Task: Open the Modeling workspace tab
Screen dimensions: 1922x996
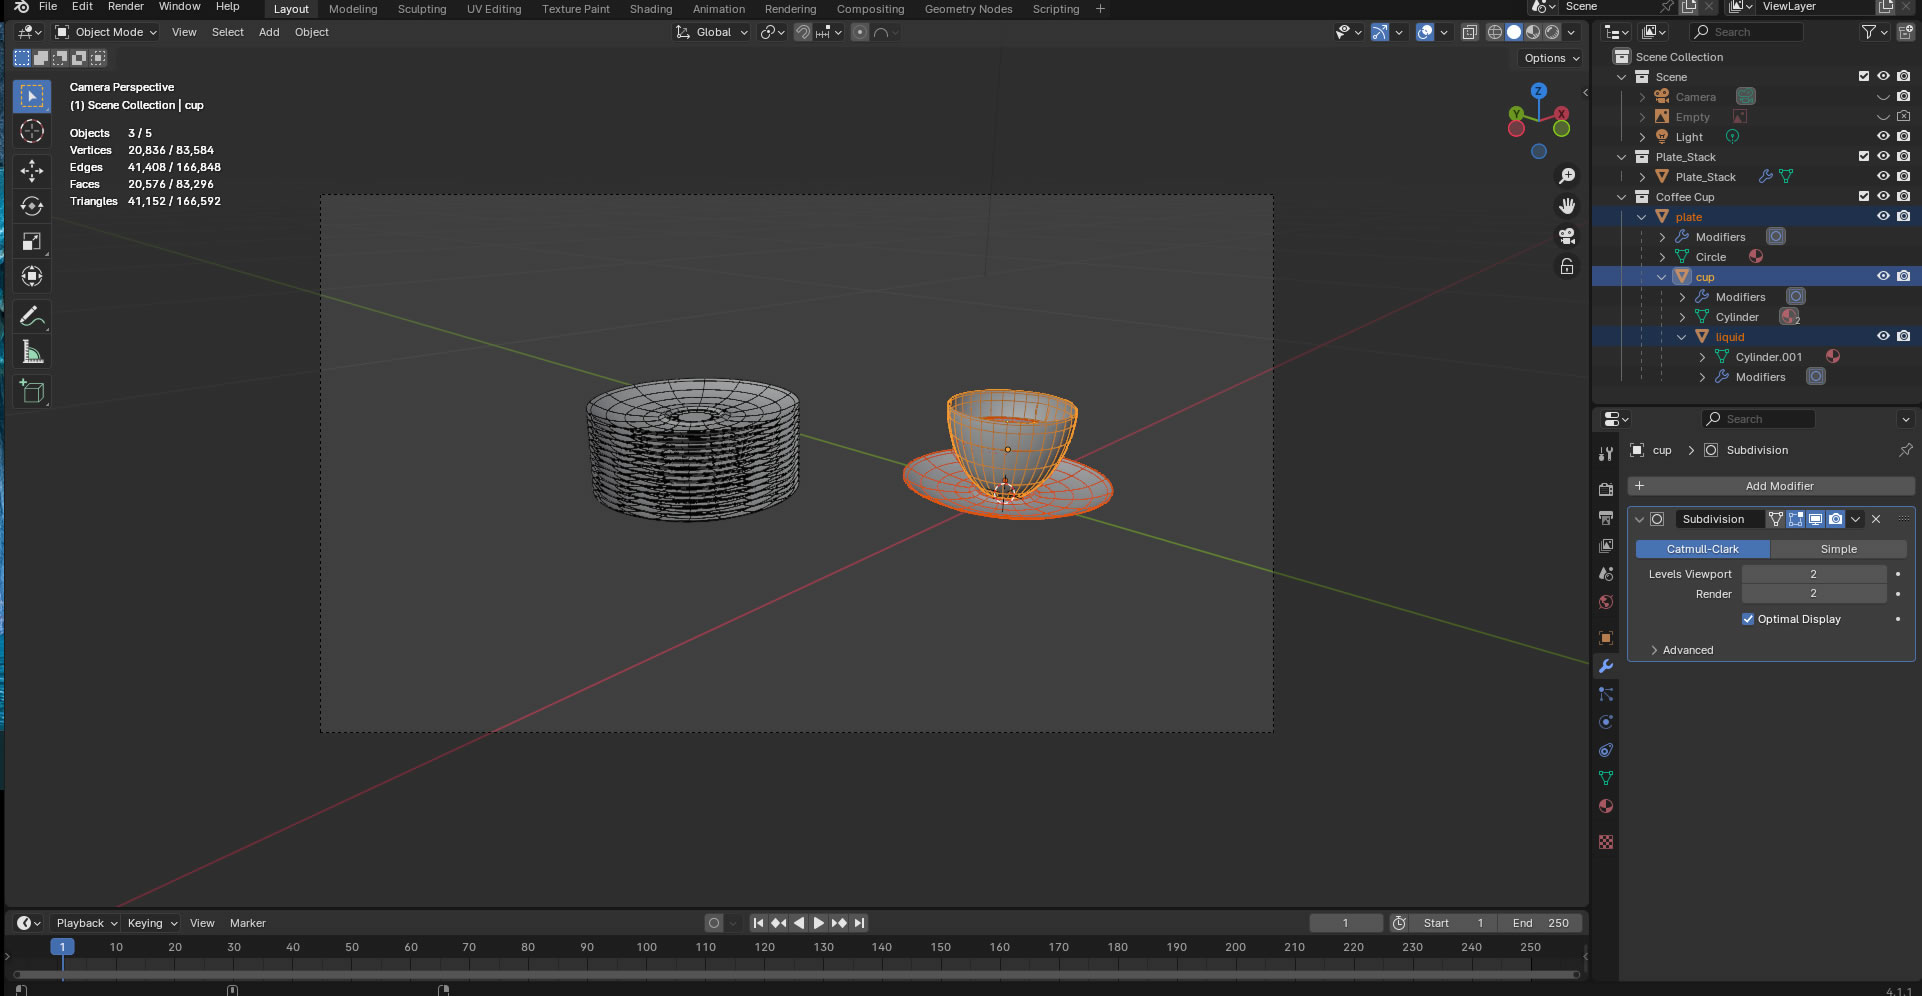Action: (x=353, y=9)
